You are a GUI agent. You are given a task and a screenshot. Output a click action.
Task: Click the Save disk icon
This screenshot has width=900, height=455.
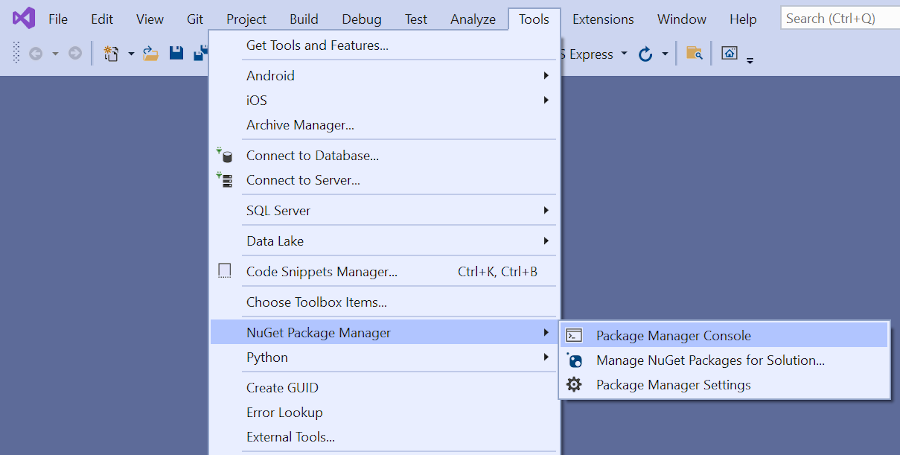tap(176, 53)
